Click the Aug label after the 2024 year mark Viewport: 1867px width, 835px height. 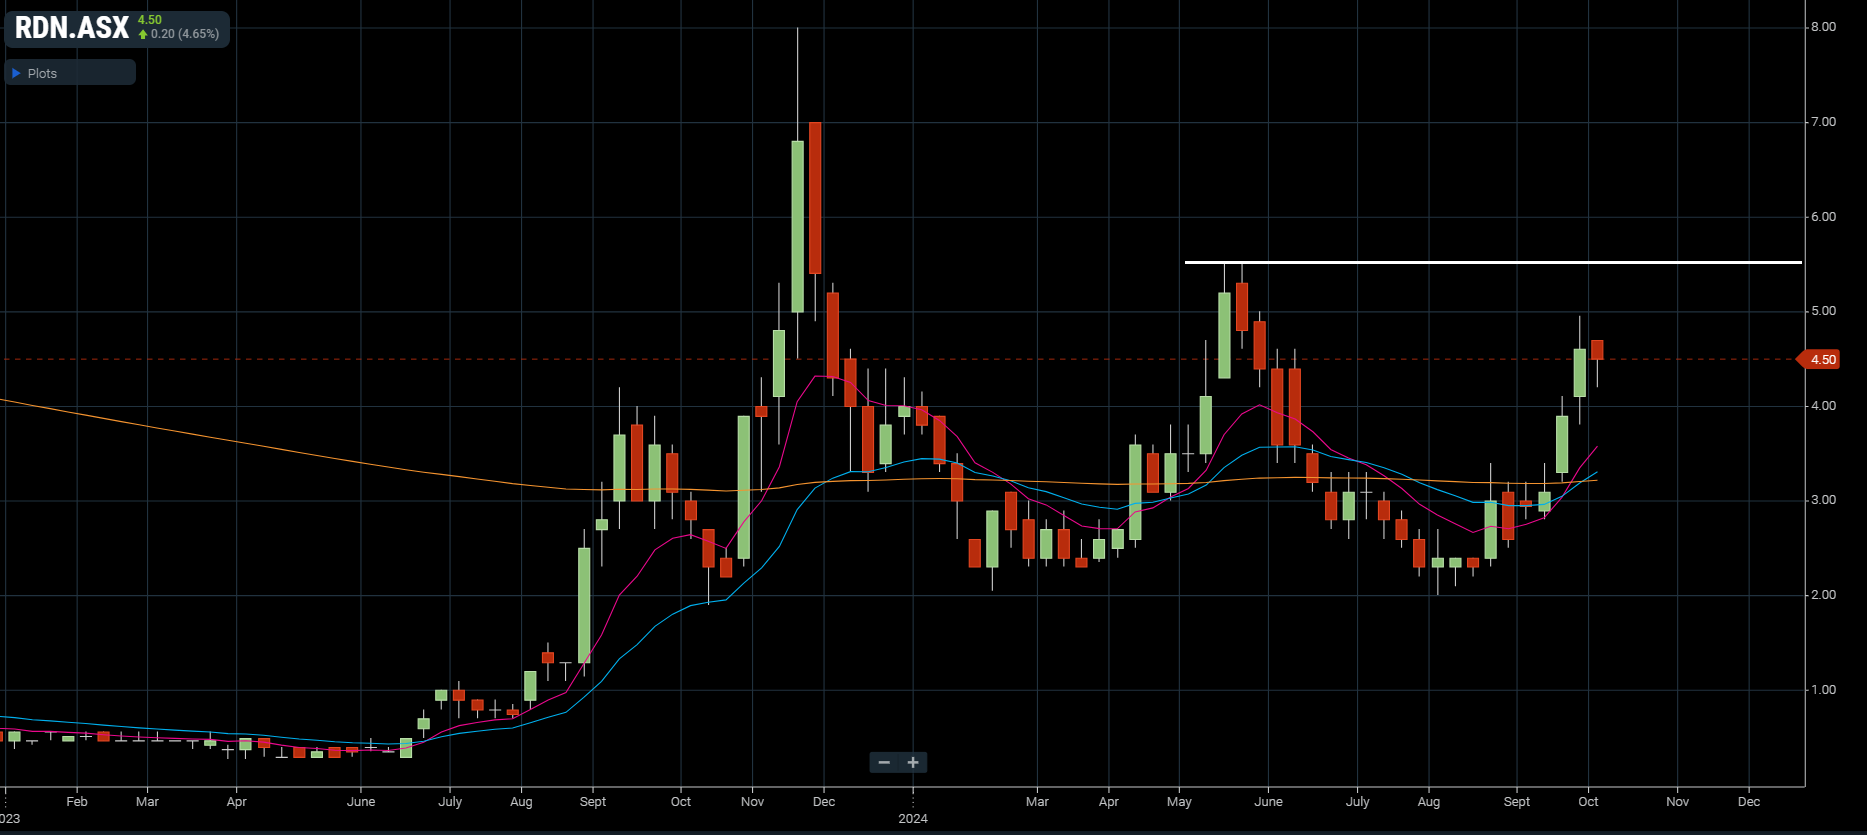coord(1429,802)
